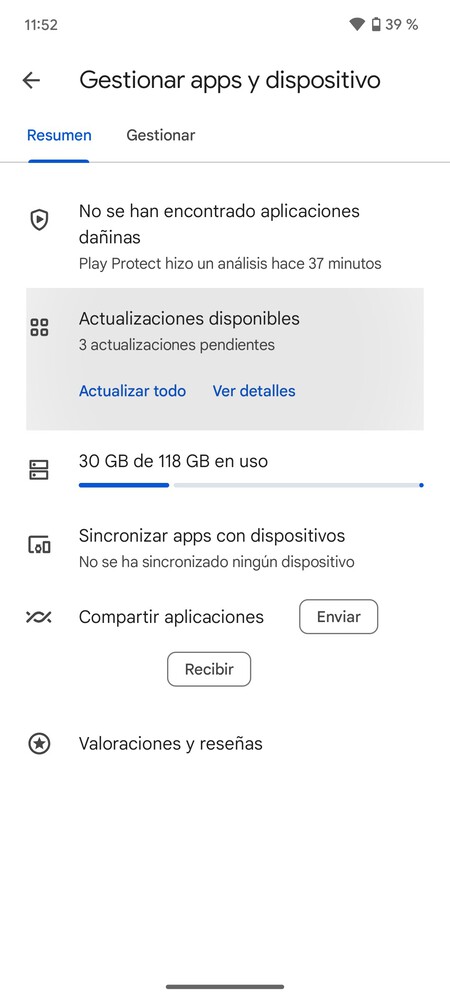The width and height of the screenshot is (450, 1000).
Task: Tap Actualizar todo link
Action: pos(133,391)
